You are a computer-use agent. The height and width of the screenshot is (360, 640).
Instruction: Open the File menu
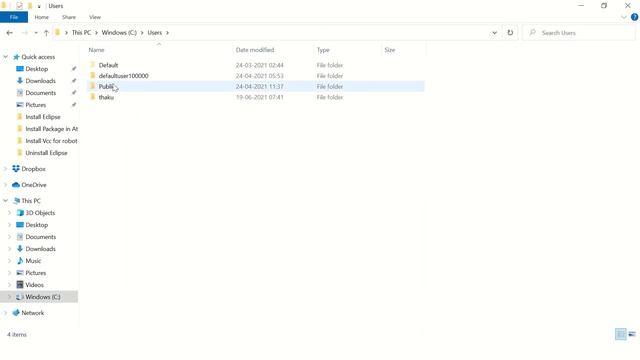coord(14,17)
